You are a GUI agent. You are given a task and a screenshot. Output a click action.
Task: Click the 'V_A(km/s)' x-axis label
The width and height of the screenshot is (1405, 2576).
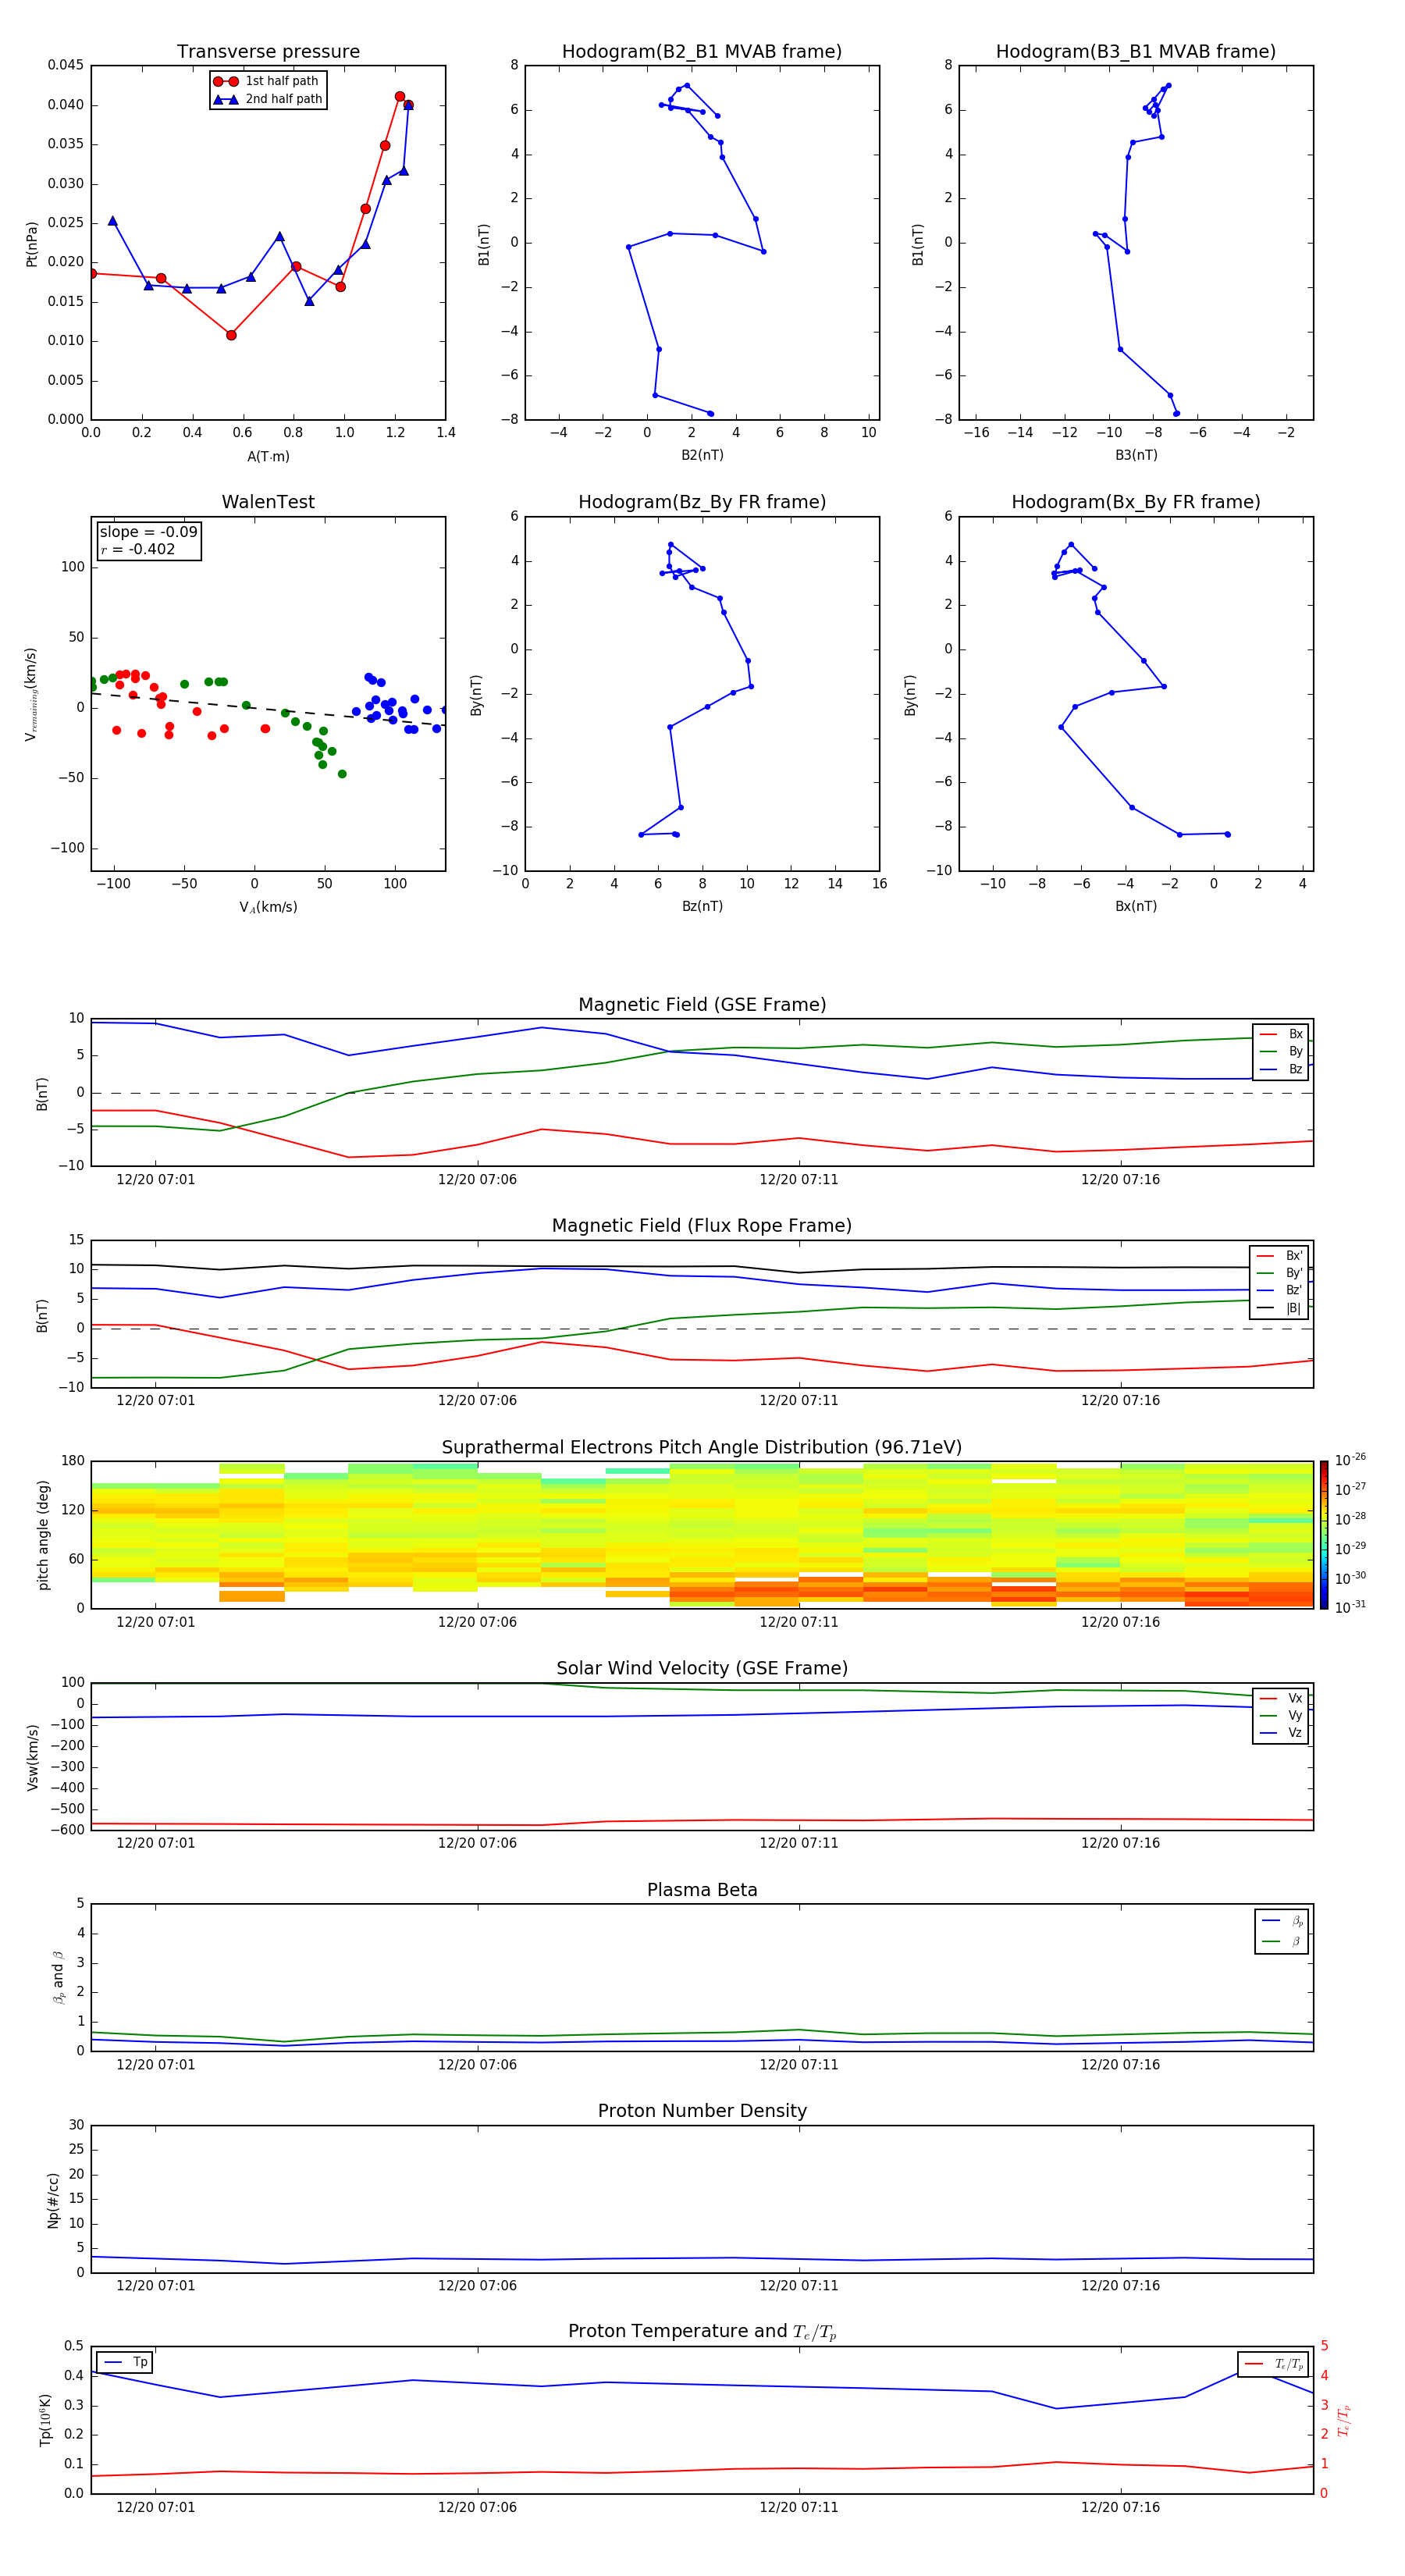pyautogui.click(x=268, y=907)
